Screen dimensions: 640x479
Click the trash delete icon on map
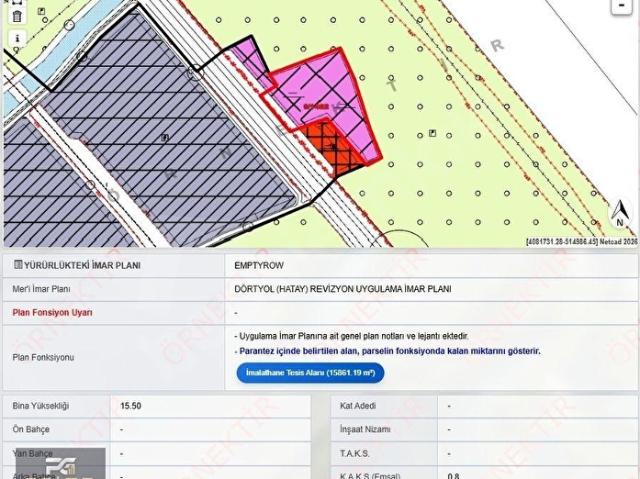tap(17, 16)
